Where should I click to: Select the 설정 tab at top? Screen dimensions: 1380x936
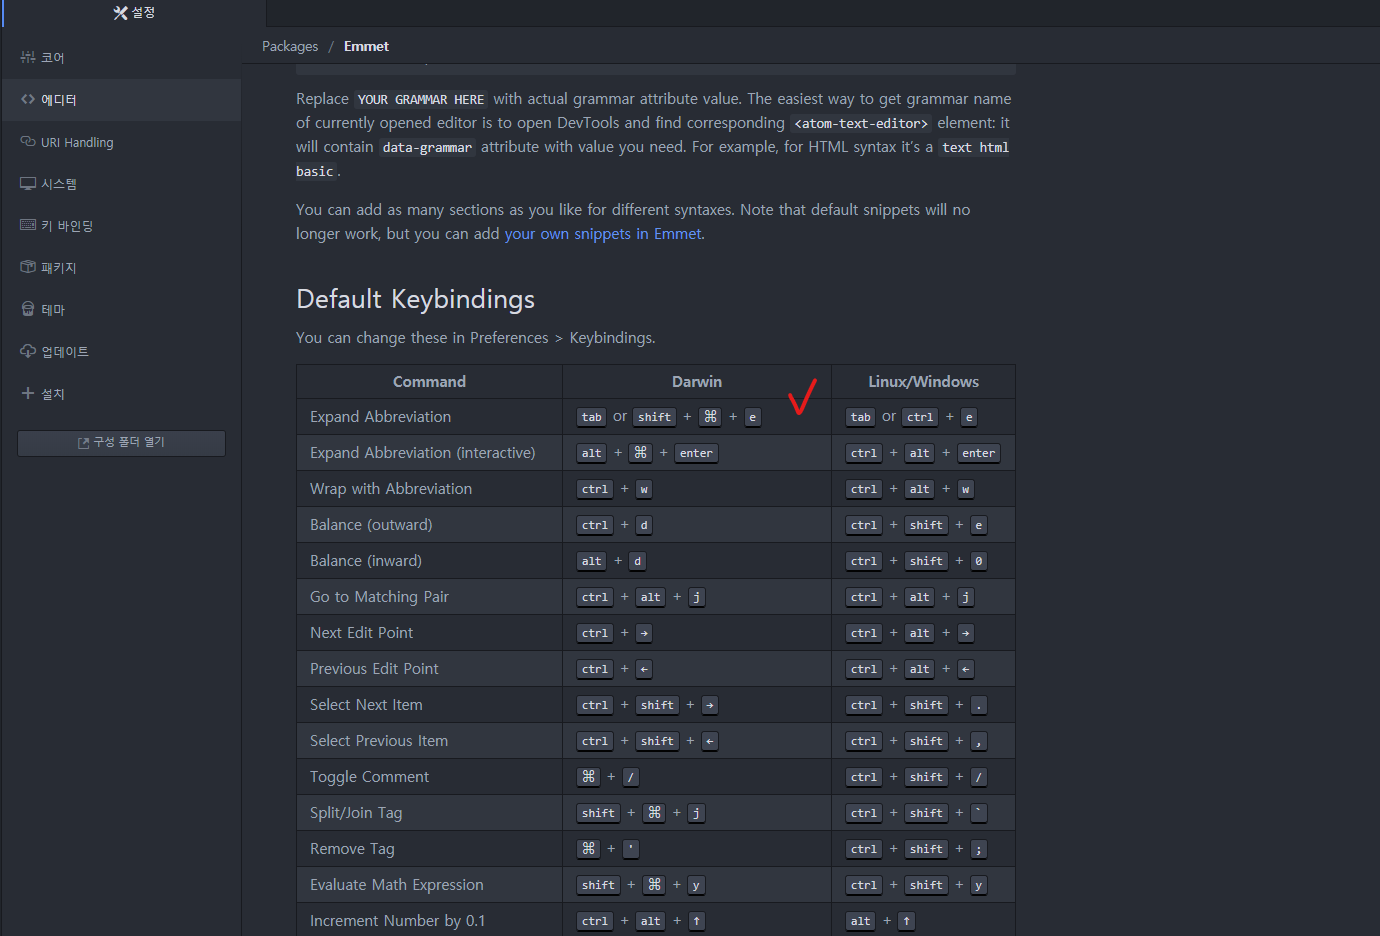coord(134,13)
